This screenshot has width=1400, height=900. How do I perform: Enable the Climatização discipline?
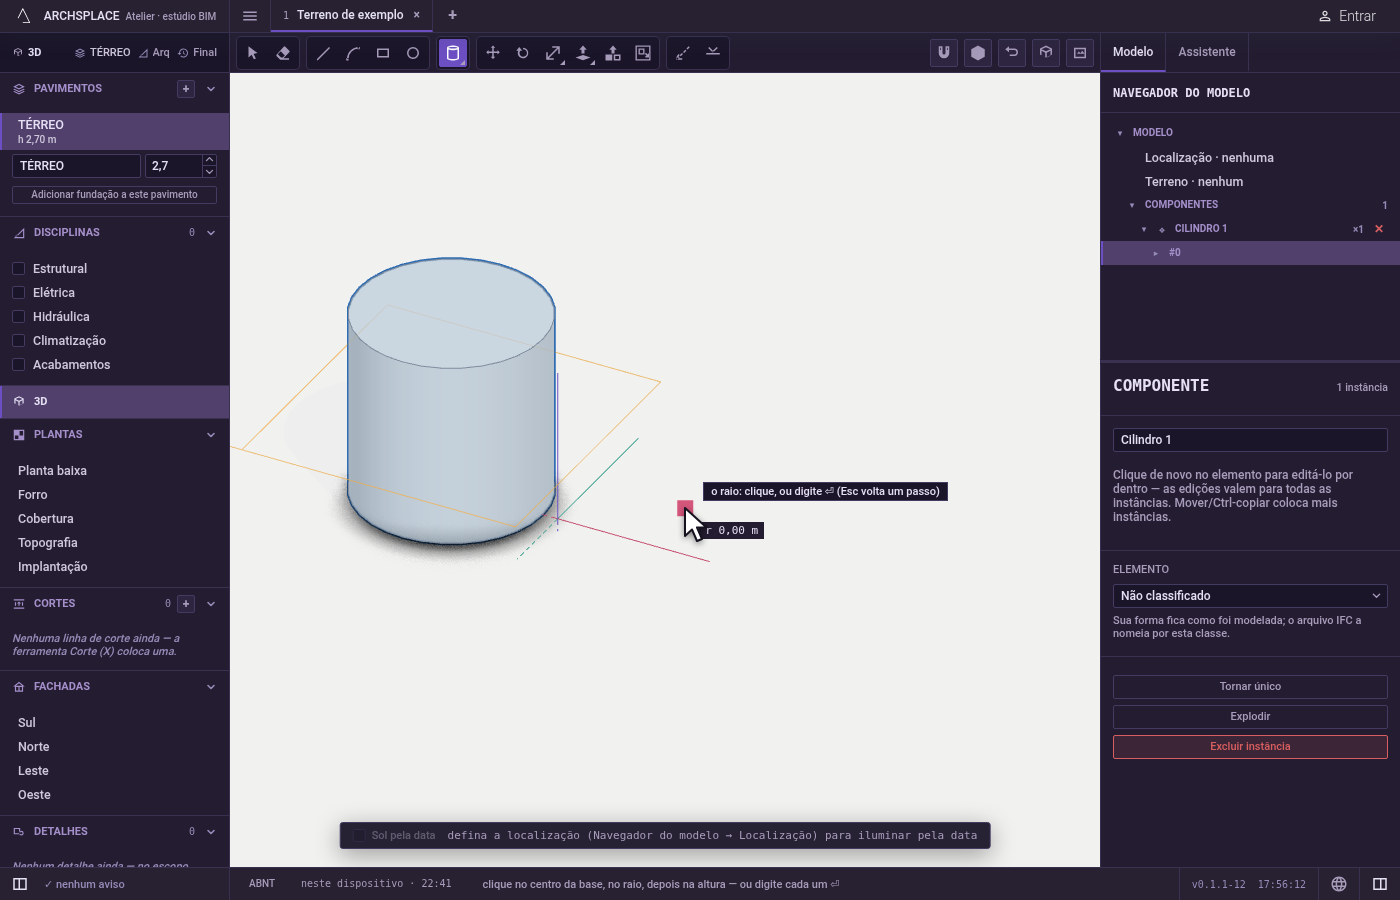pos(18,341)
